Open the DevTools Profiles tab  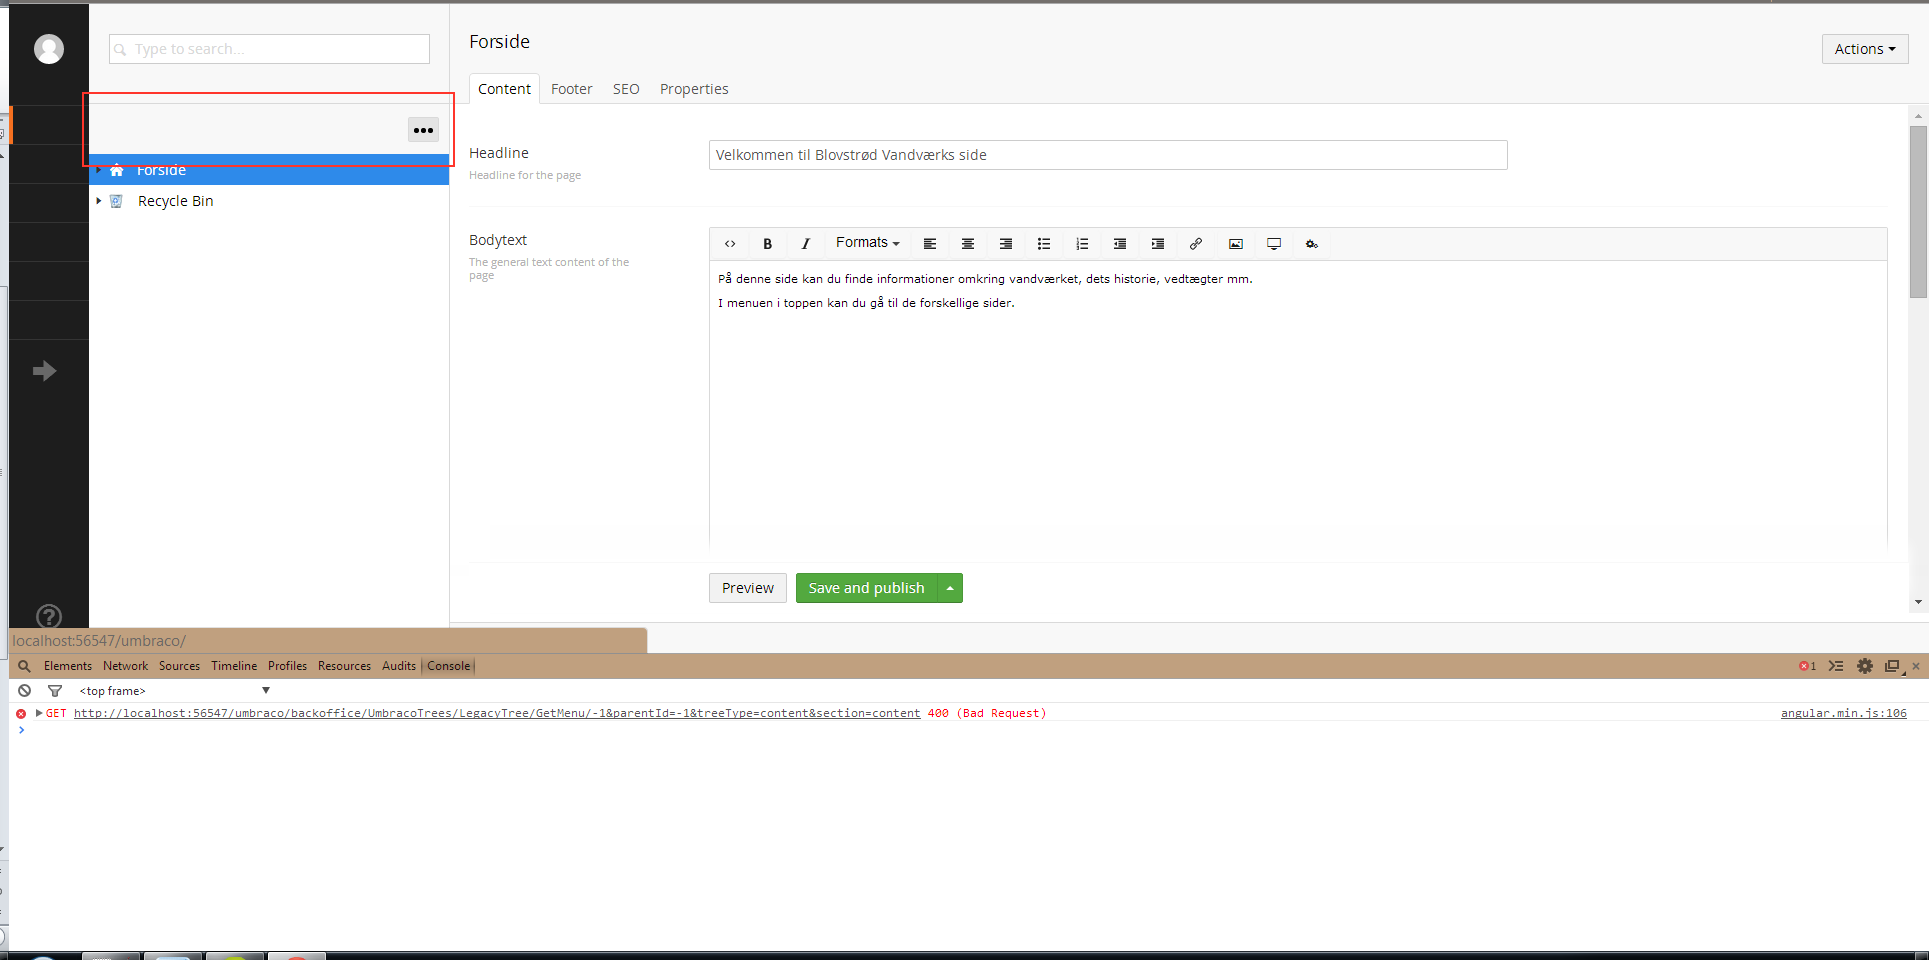[287, 666]
